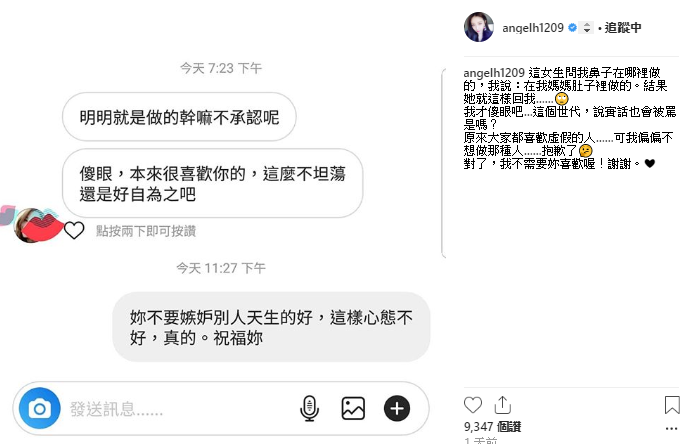Save the post with the bookmark icon
690x444 pixels.
[672, 405]
